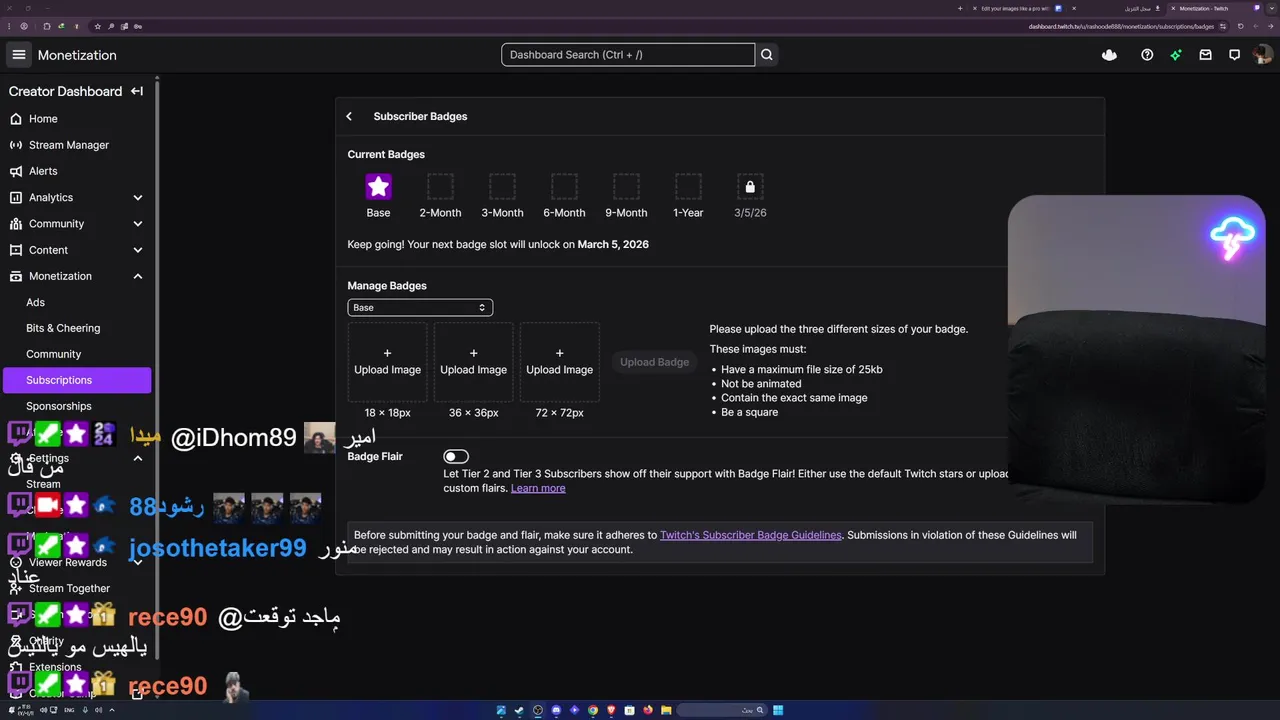1280x720 pixels.
Task: Open Stream Manager from sidebar
Action: click(x=69, y=145)
